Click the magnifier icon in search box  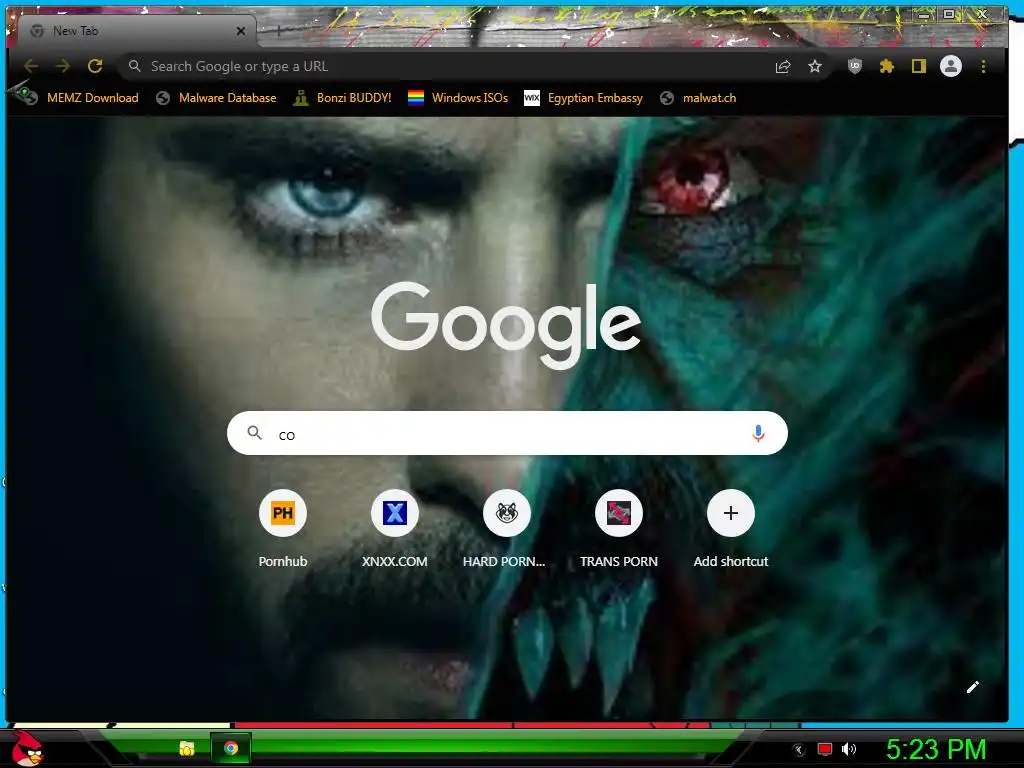(255, 432)
